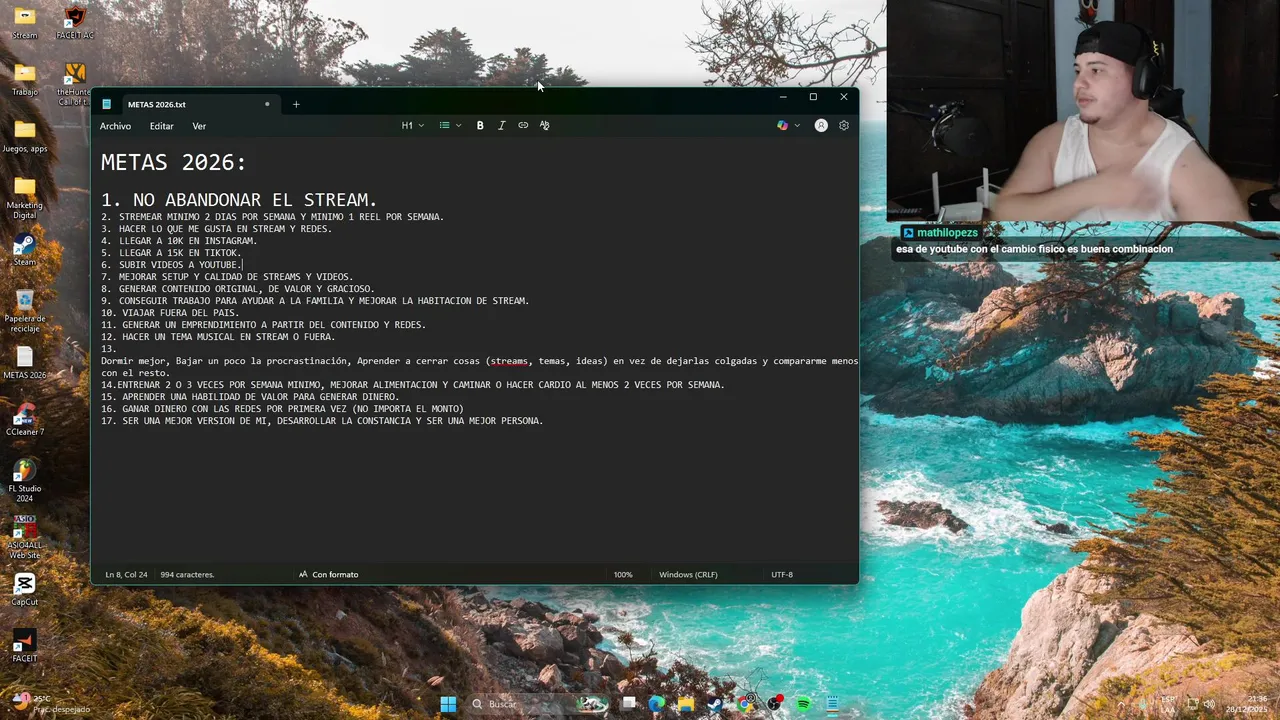Viewport: 1280px width, 720px height.
Task: Select the METAS 2026 desktop file
Action: pos(25,363)
